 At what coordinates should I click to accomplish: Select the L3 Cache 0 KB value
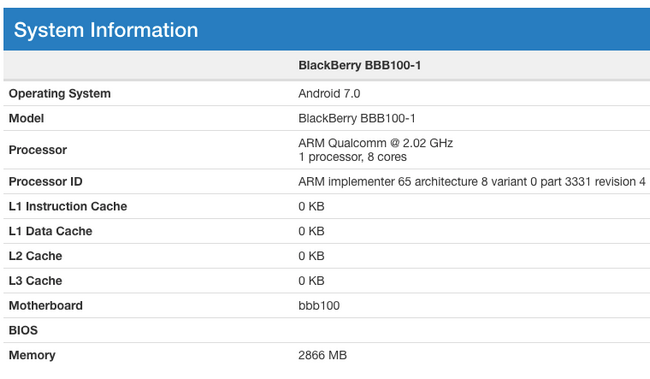(311, 281)
